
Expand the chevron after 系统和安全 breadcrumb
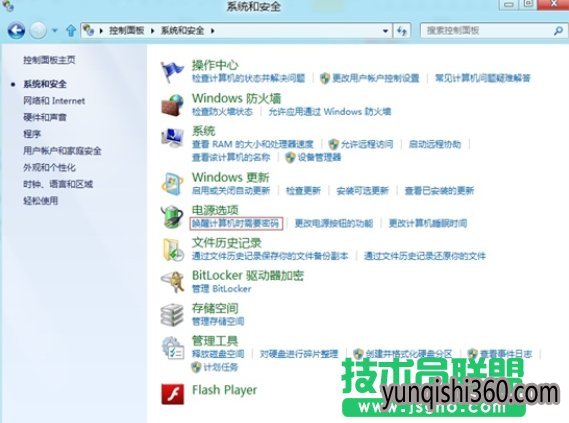[x=213, y=31]
